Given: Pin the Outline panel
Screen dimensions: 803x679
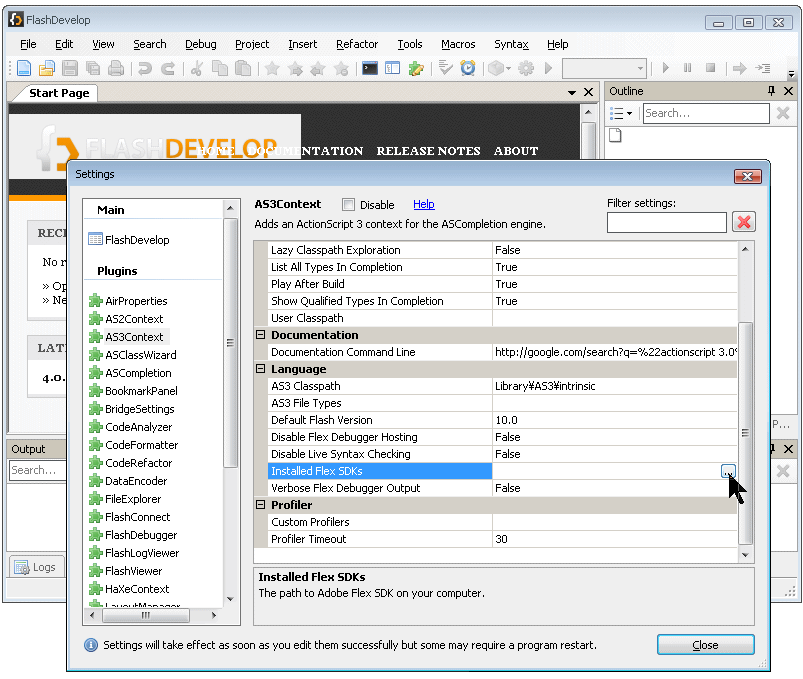Looking at the screenshot, I should (x=771, y=91).
